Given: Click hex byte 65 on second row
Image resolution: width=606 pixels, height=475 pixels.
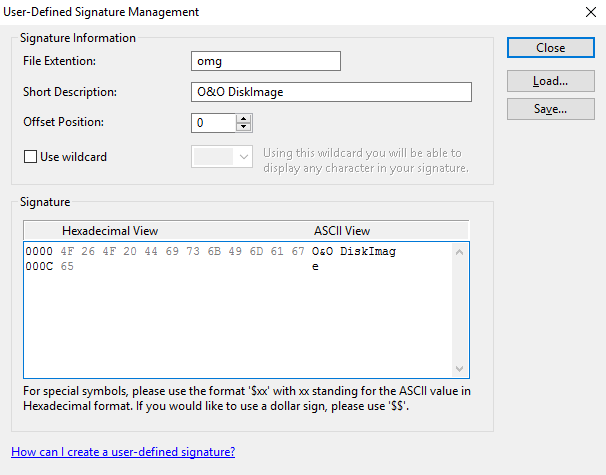Looking at the screenshot, I should tap(68, 267).
